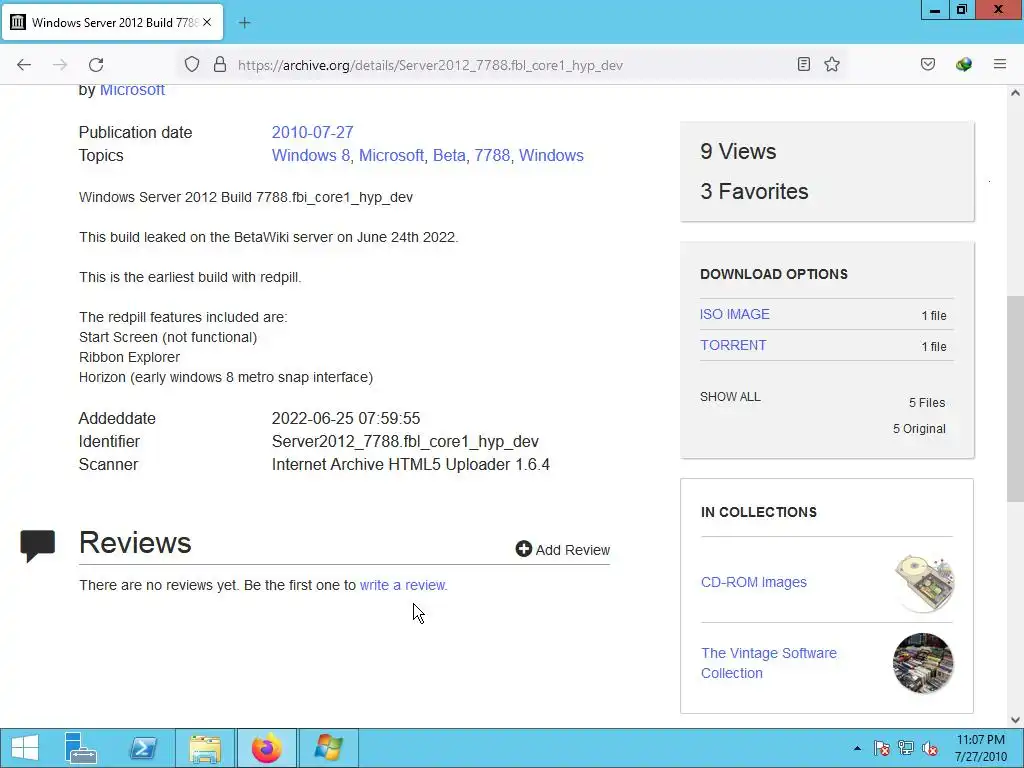The height and width of the screenshot is (768, 1024).
Task: Open the network tray icon
Action: click(x=906, y=748)
